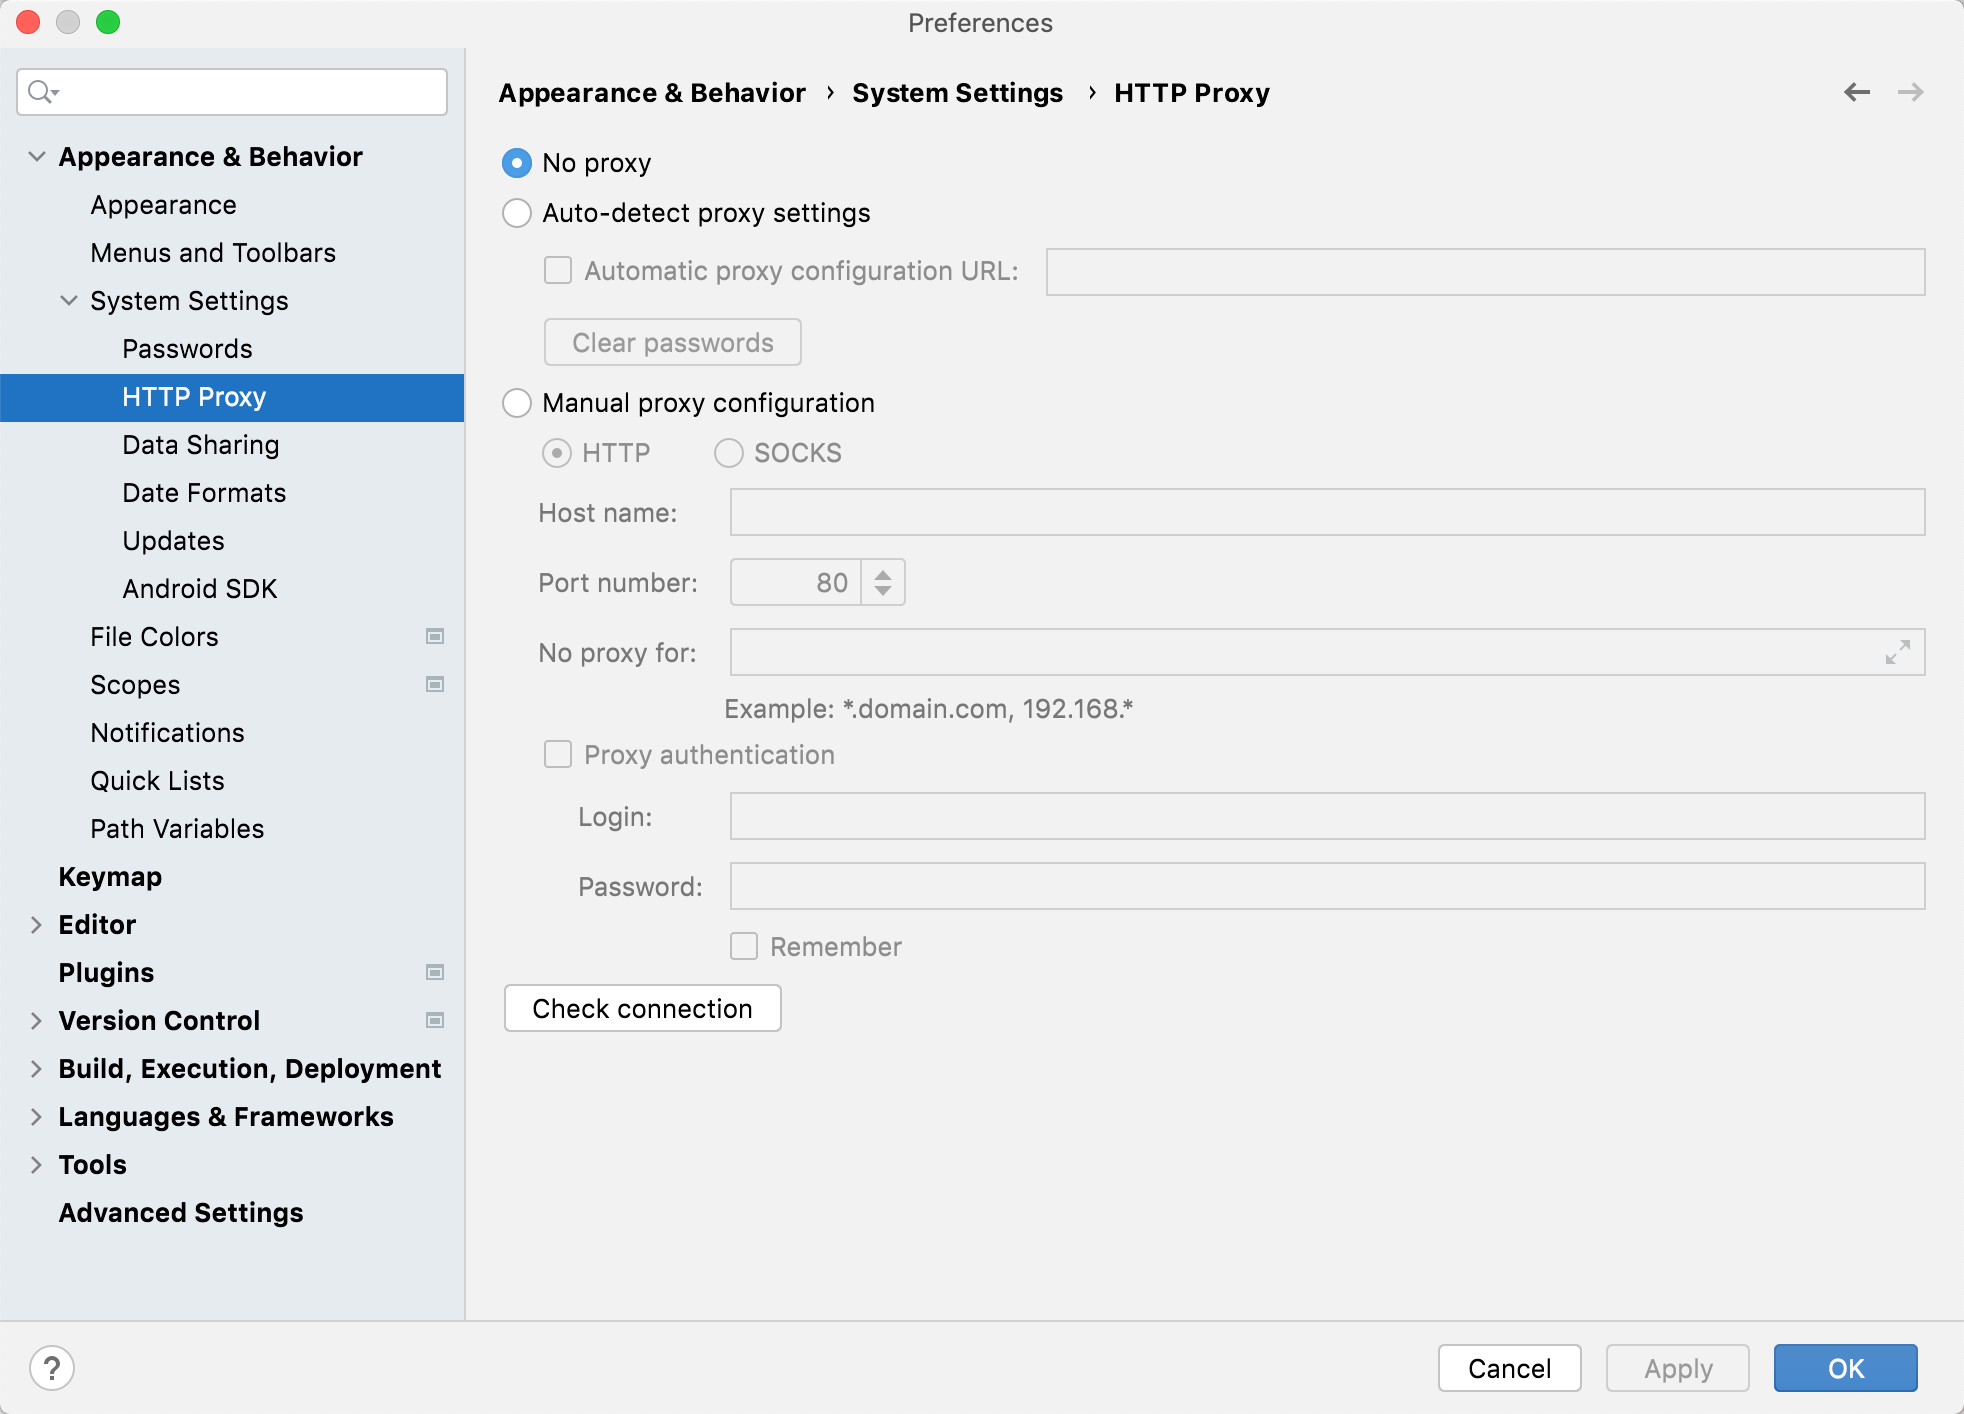Open the Keymap settings
The height and width of the screenshot is (1414, 1964).
point(110,876)
